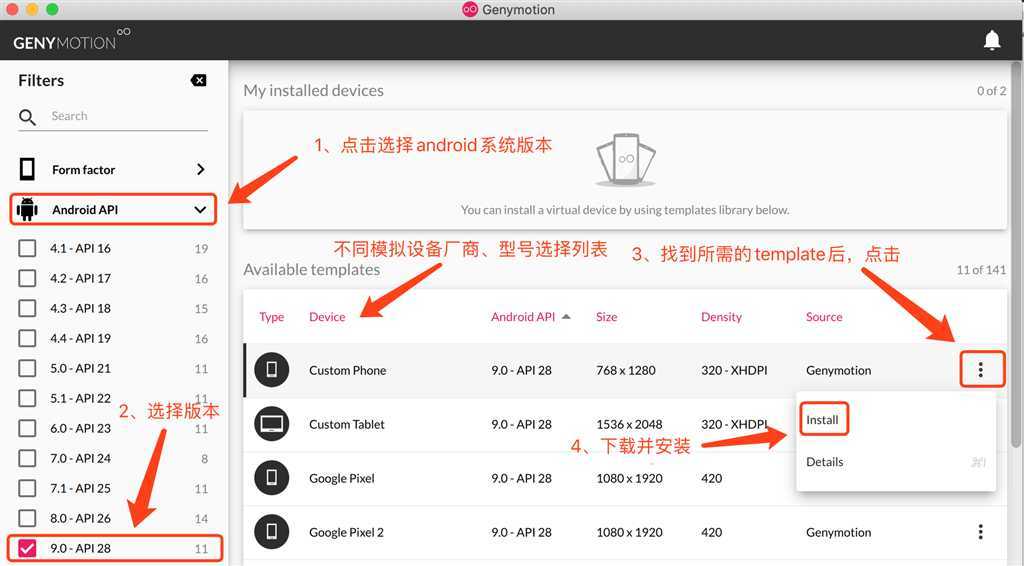Select the Custom Phone device name
This screenshot has width=1024, height=566.
(x=347, y=370)
